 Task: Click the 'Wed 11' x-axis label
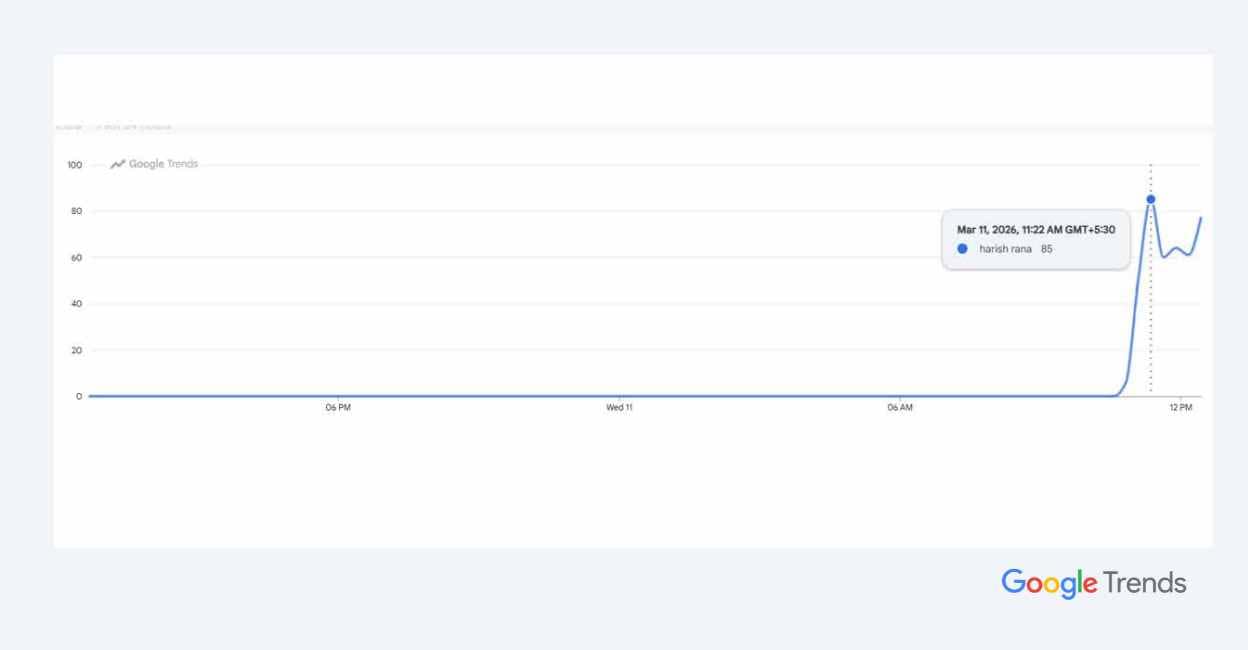(x=619, y=408)
